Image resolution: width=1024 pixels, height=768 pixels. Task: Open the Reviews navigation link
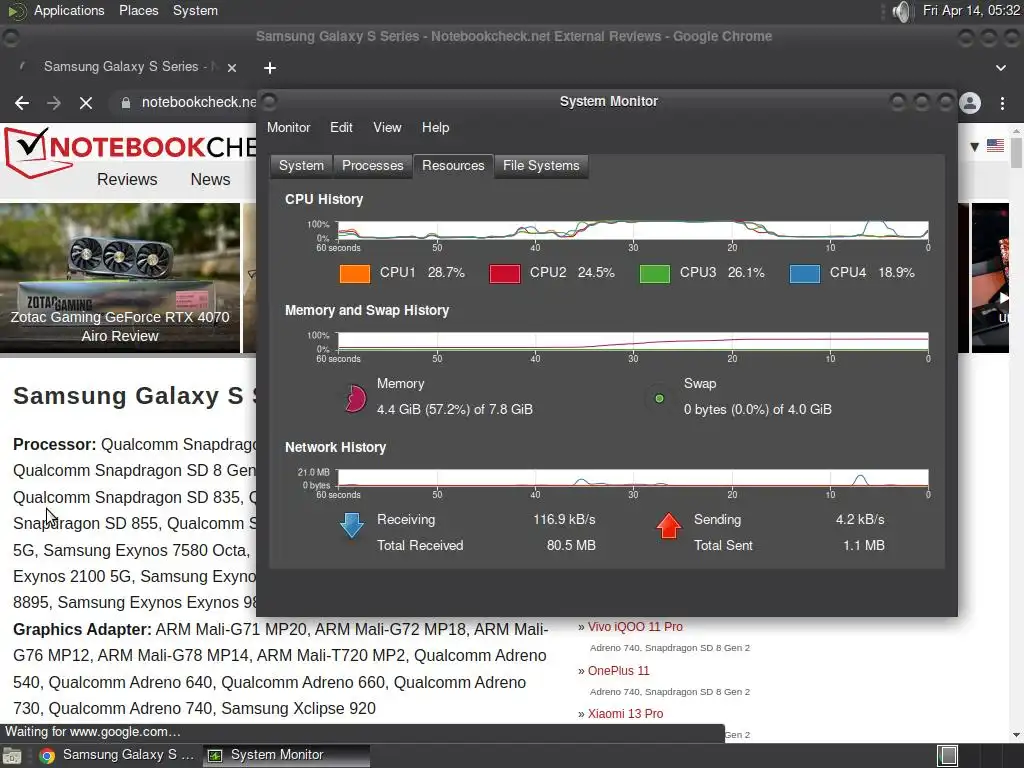pos(127,180)
